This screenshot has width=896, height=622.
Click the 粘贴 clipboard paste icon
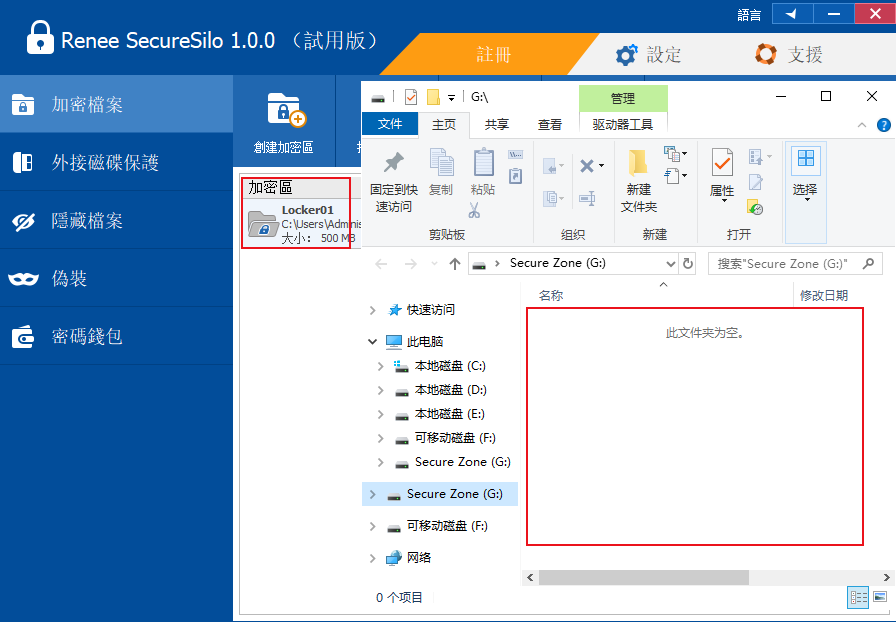(483, 162)
